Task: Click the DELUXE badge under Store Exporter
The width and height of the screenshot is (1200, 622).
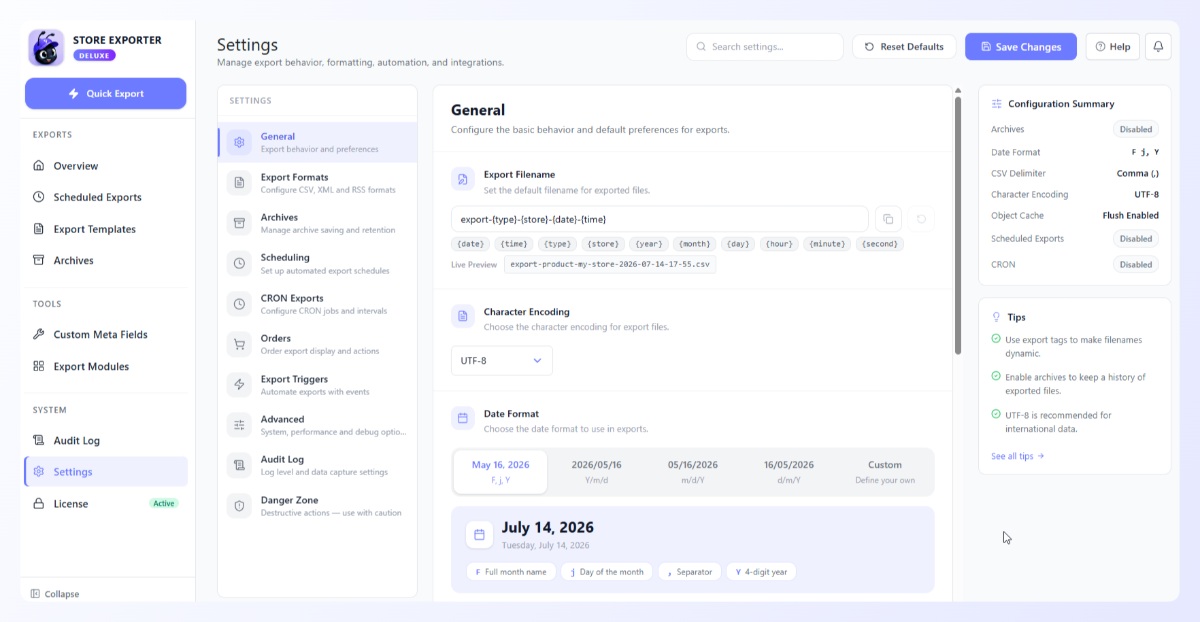Action: 94,56
